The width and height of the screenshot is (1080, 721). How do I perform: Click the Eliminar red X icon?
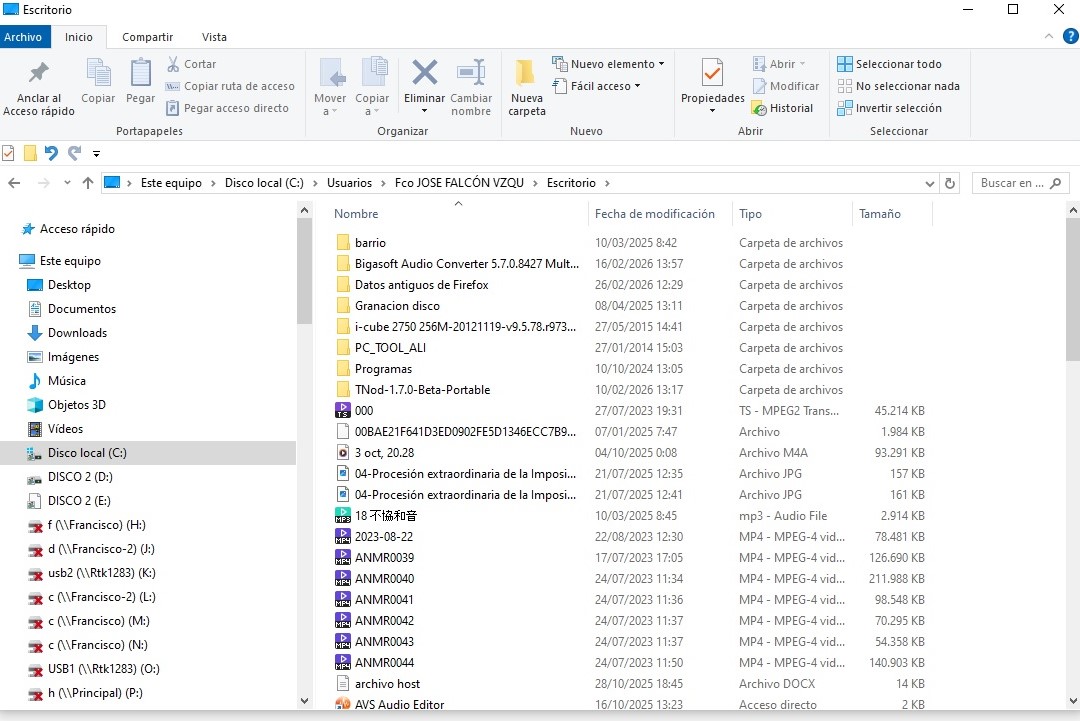pos(424,72)
